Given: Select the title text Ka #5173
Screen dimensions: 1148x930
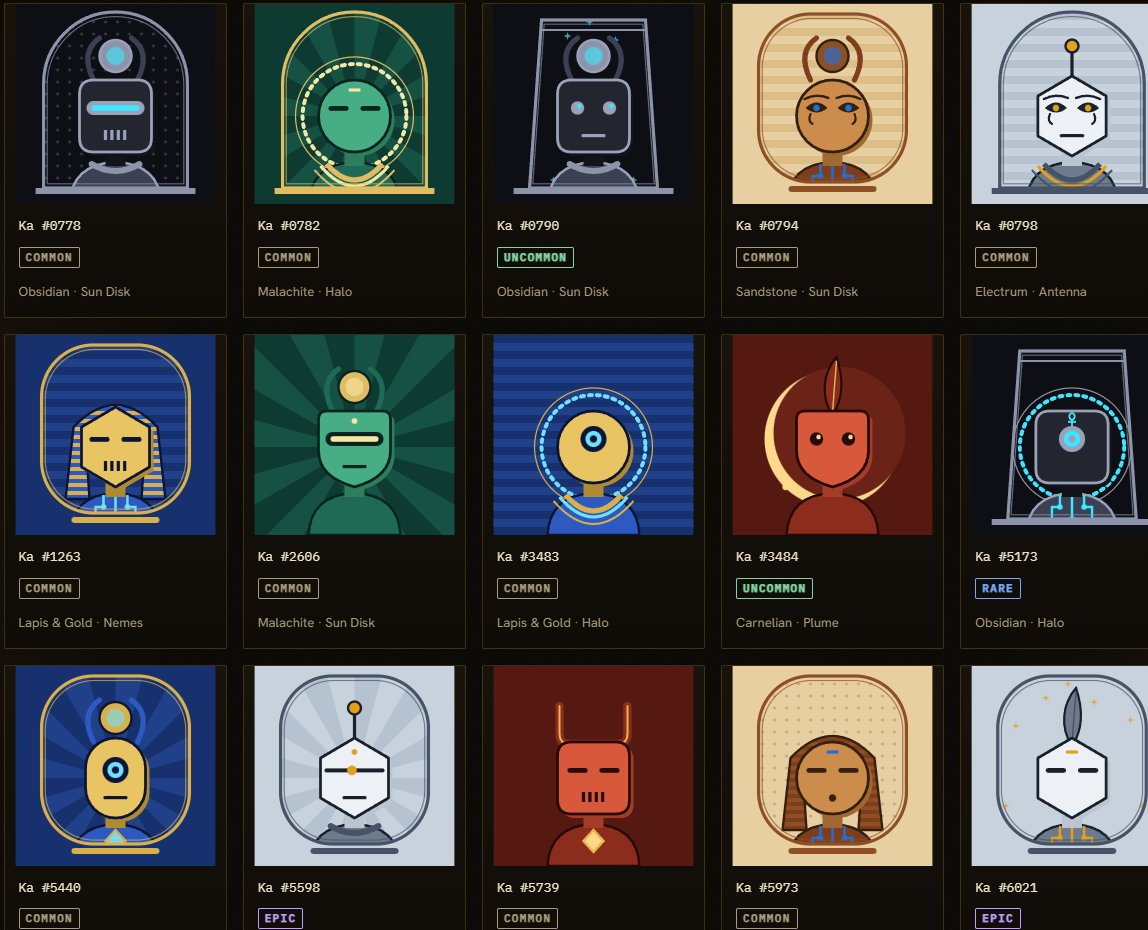Looking at the screenshot, I should point(1006,557).
